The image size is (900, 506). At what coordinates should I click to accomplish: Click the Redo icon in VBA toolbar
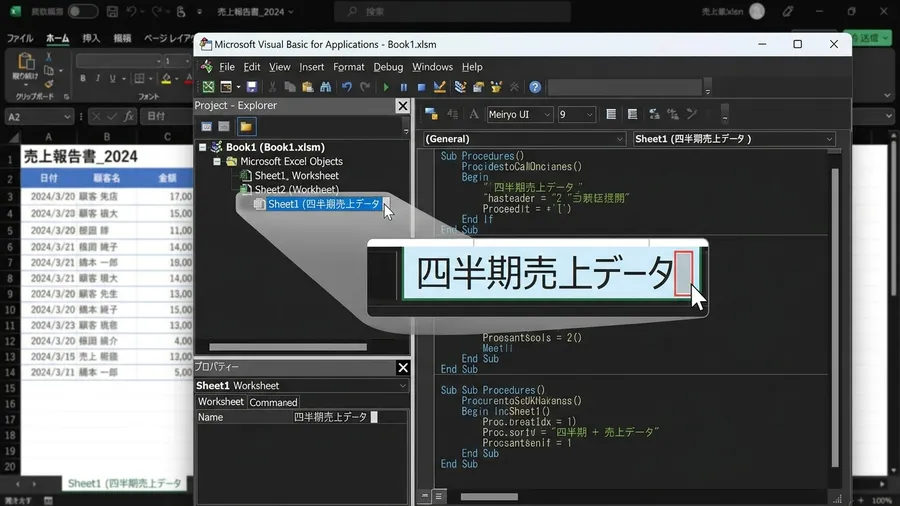click(364, 87)
